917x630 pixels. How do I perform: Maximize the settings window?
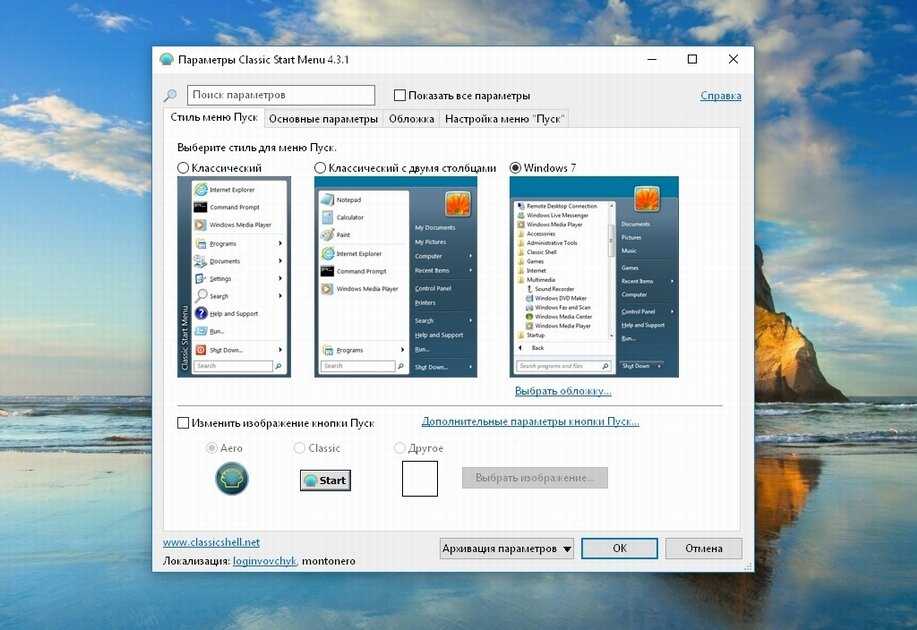(692, 59)
